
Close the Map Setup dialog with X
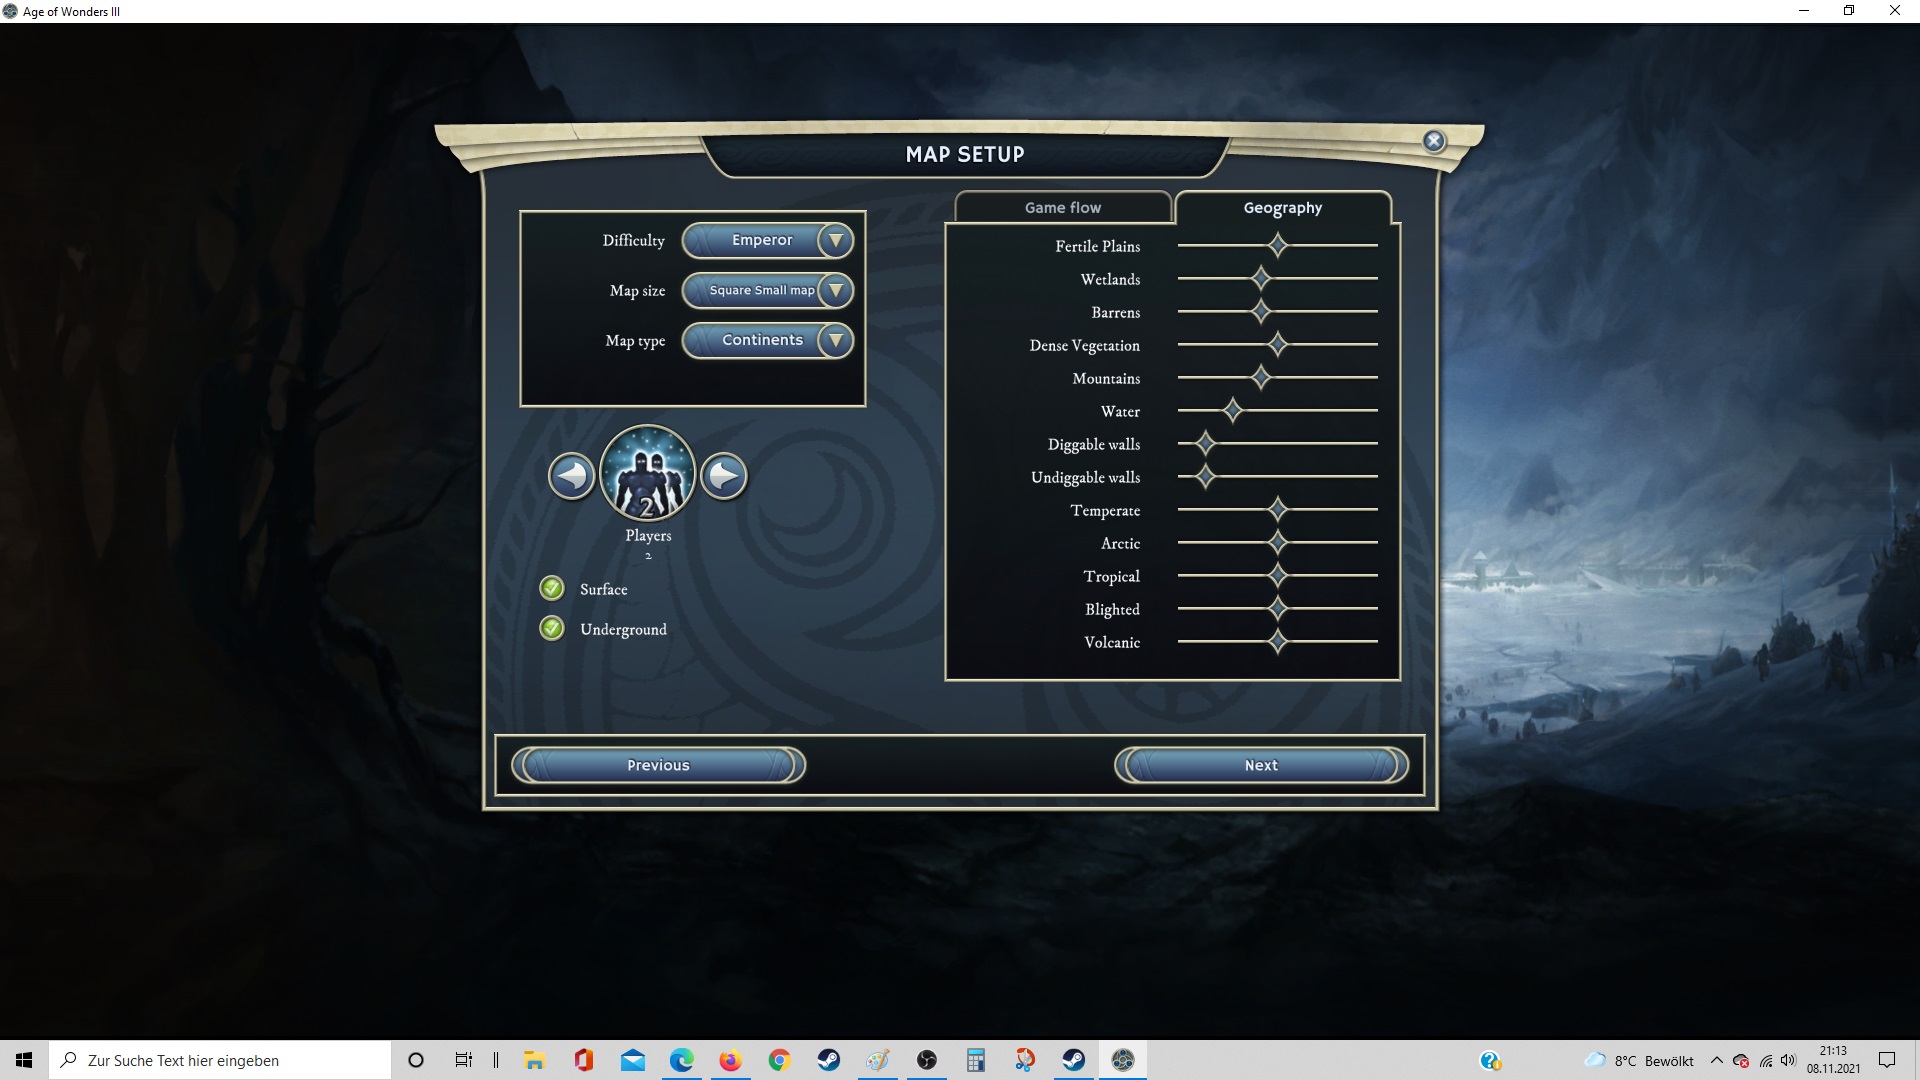pos(1434,141)
